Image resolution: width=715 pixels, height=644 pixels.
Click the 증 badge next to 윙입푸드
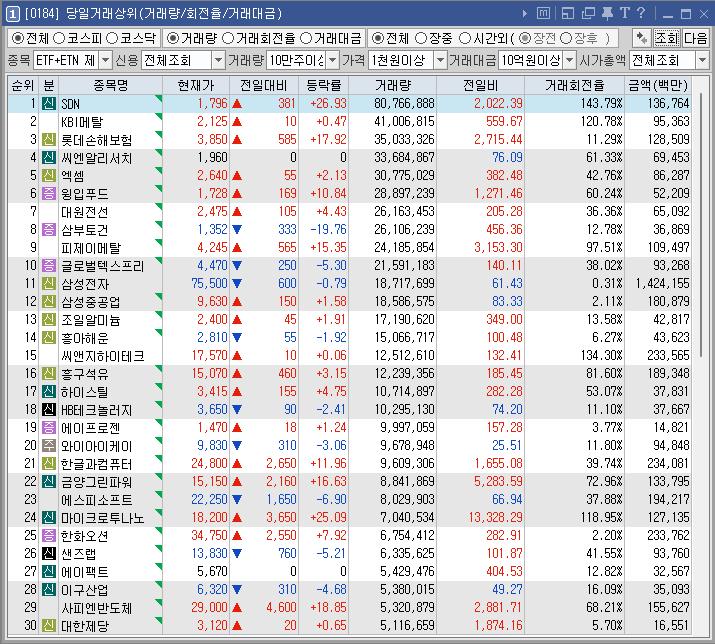click(x=49, y=193)
